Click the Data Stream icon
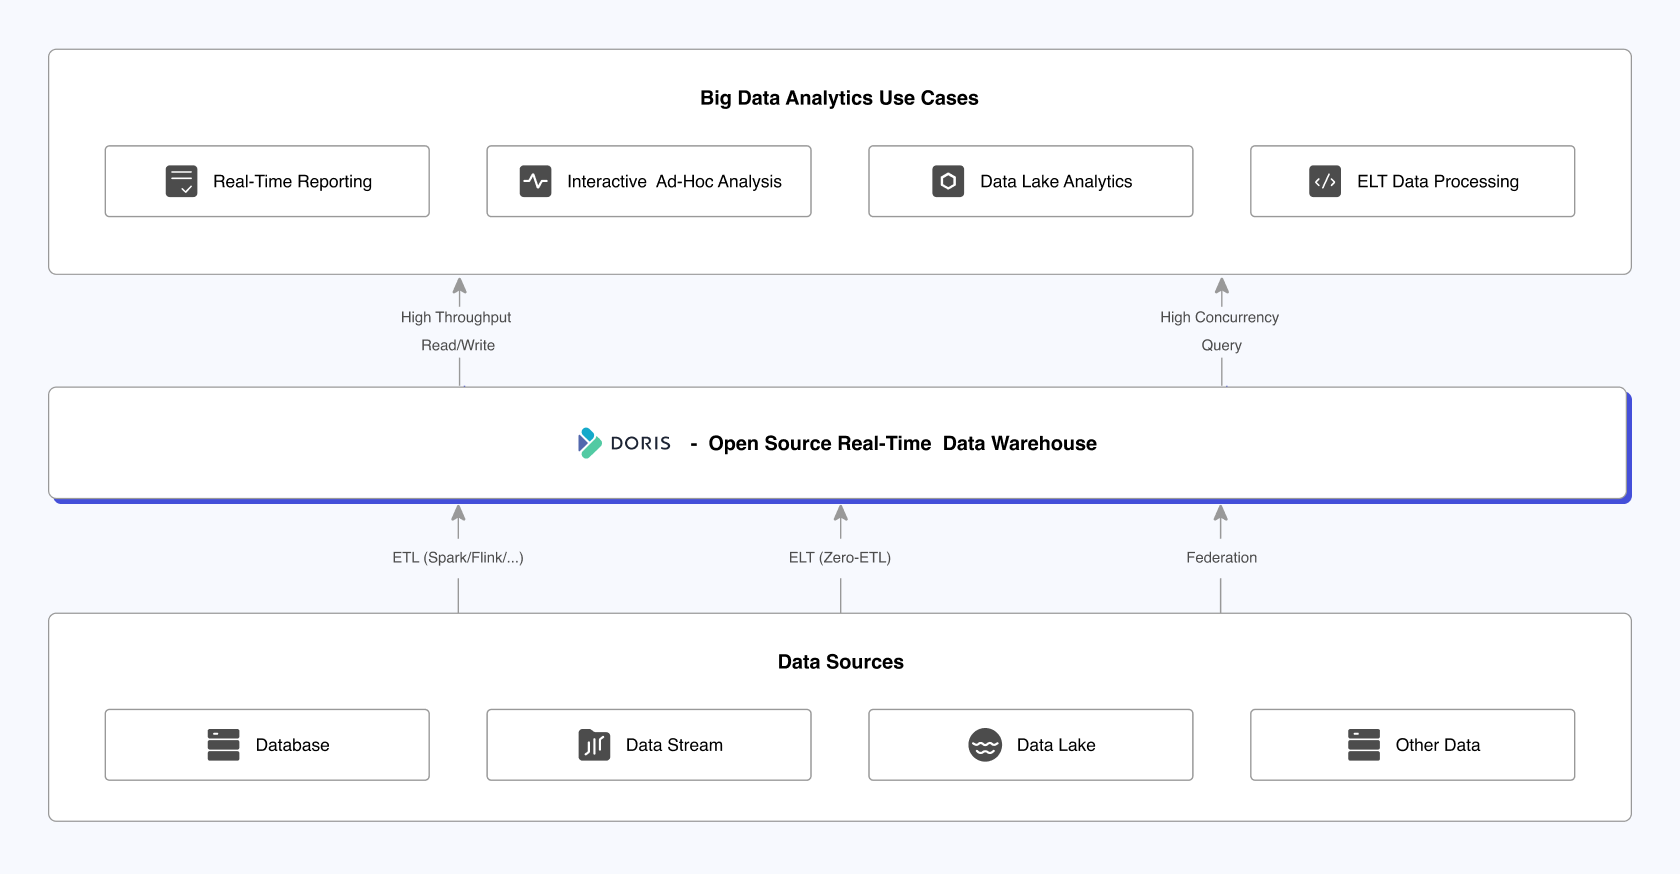Screen dimensions: 1680x874 pyautogui.click(x=594, y=745)
